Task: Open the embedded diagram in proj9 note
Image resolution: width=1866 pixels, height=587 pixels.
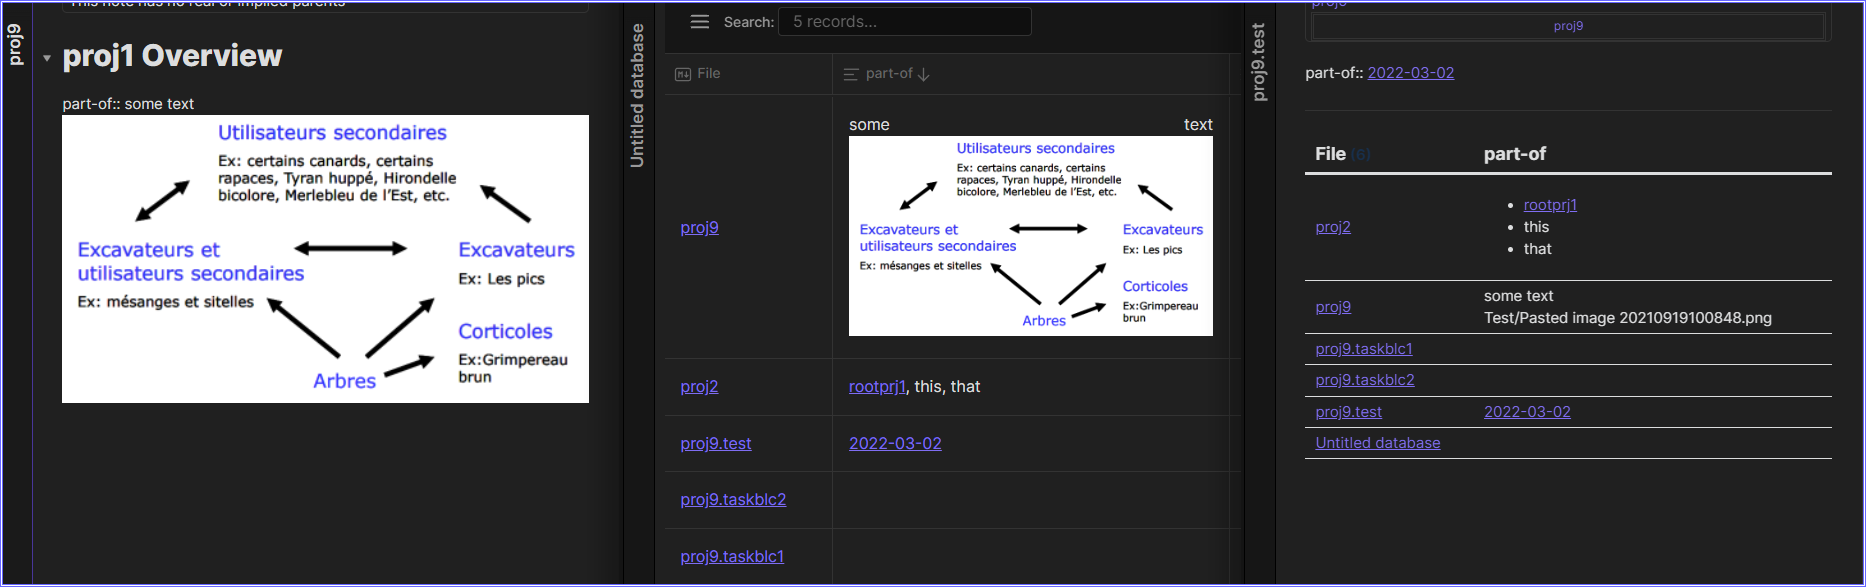Action: click(x=325, y=259)
